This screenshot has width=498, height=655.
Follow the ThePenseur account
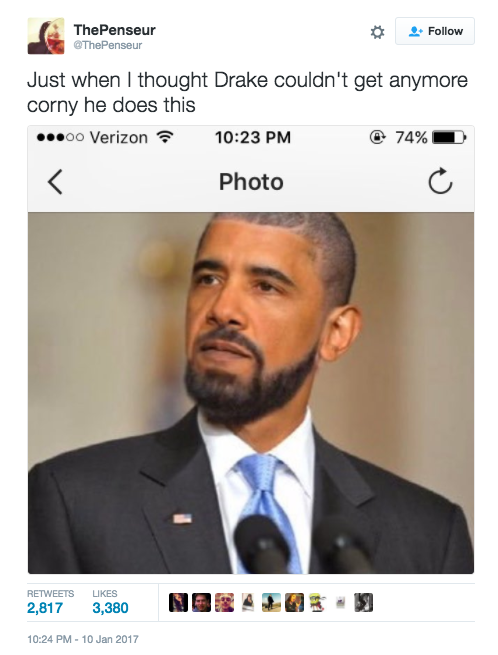click(434, 31)
